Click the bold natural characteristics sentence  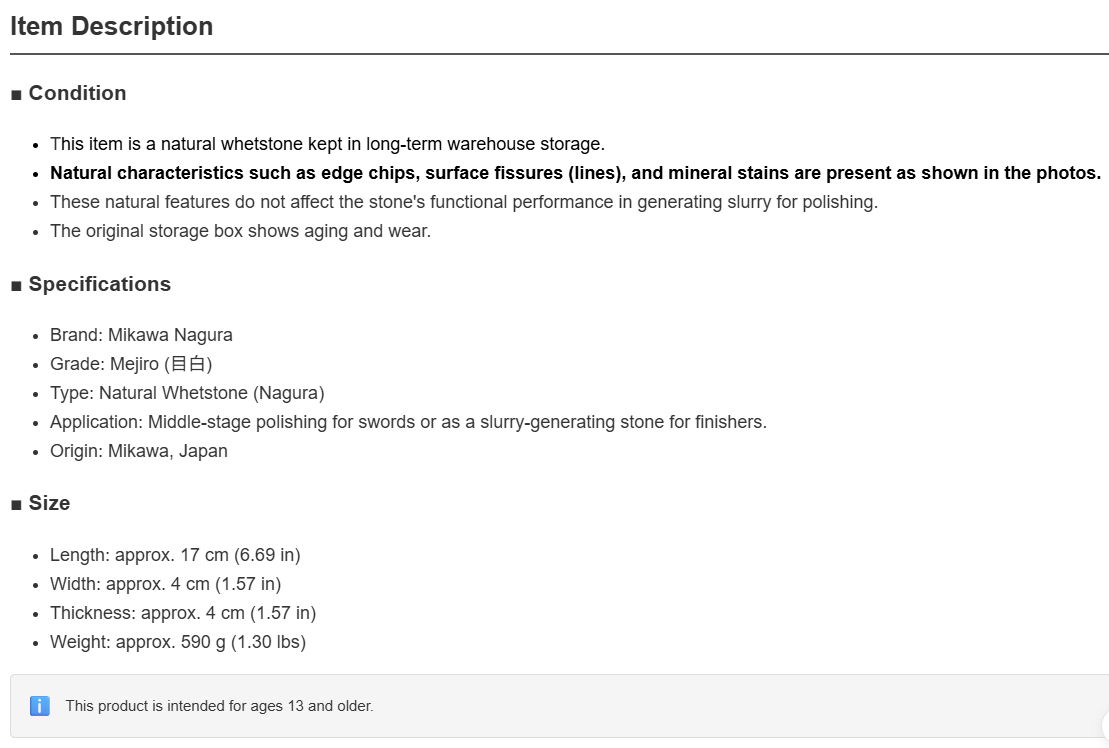(575, 173)
